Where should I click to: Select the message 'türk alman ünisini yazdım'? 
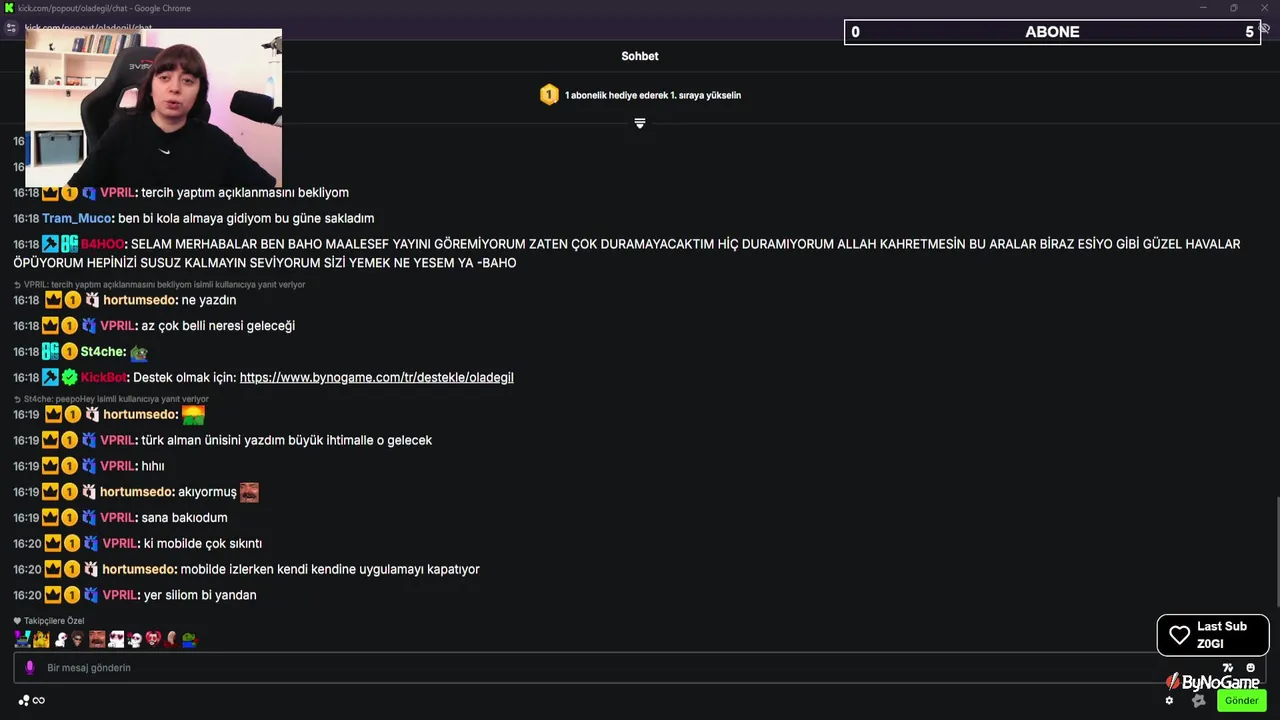[287, 440]
